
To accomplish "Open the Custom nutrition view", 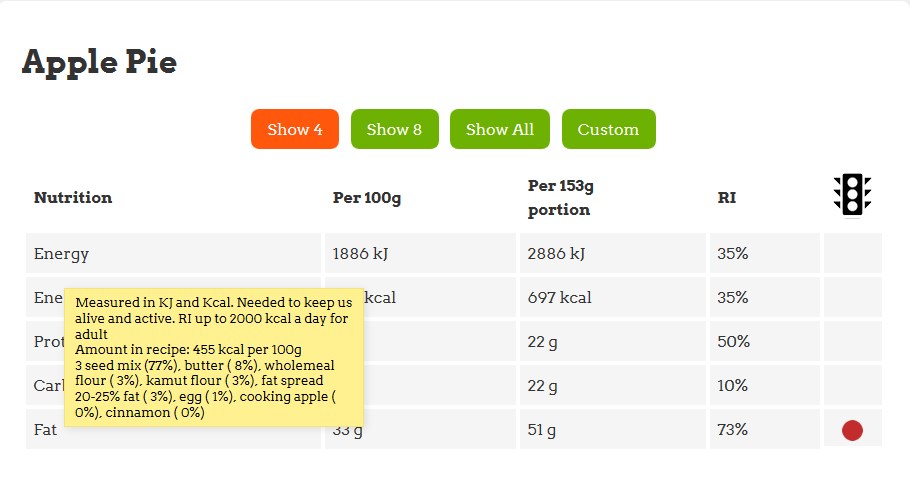I will point(608,129).
